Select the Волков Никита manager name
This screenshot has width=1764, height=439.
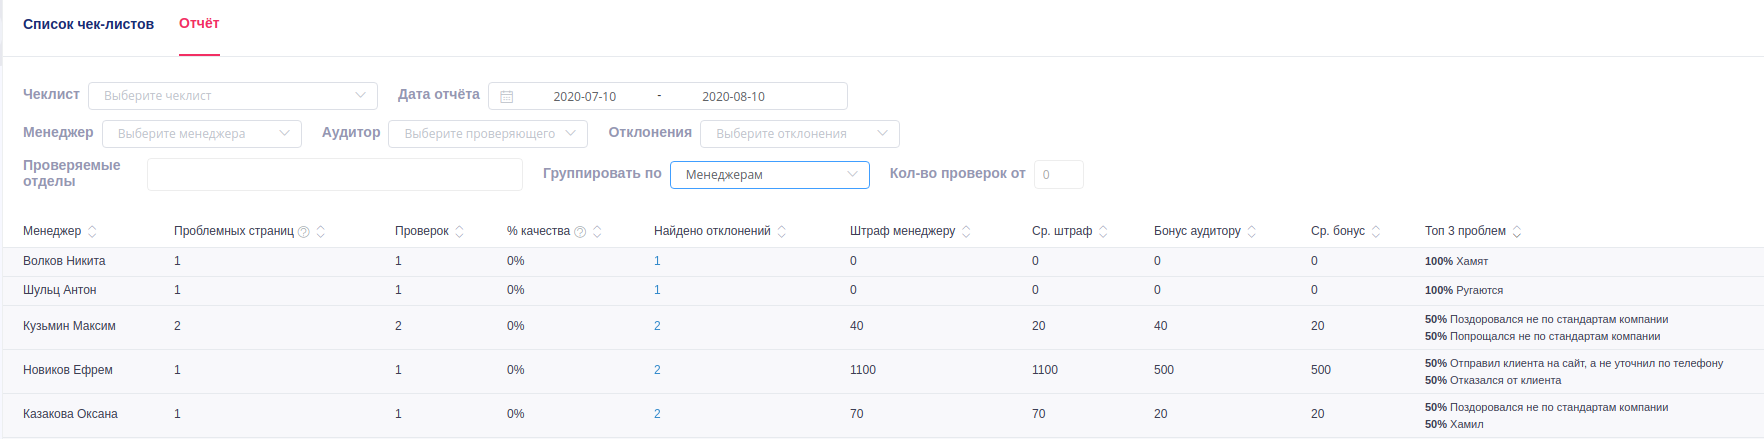pos(64,261)
